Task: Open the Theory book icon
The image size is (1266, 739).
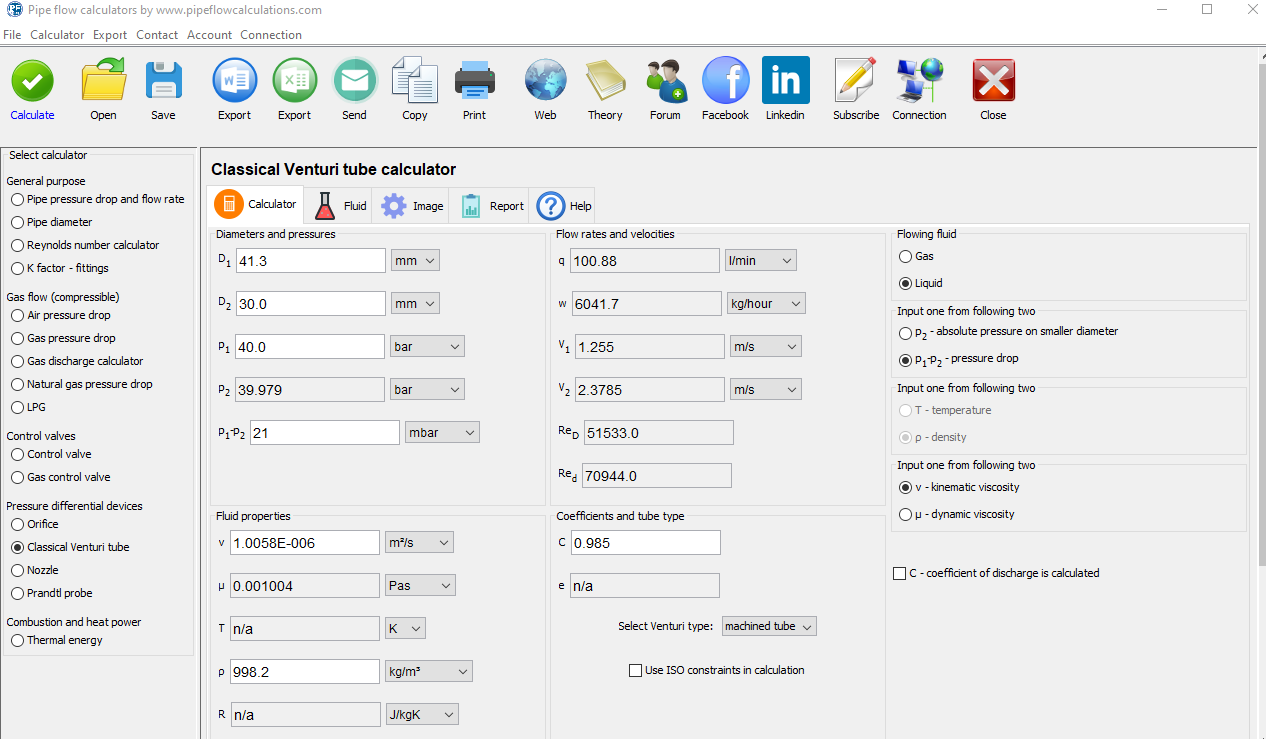Action: 604,82
